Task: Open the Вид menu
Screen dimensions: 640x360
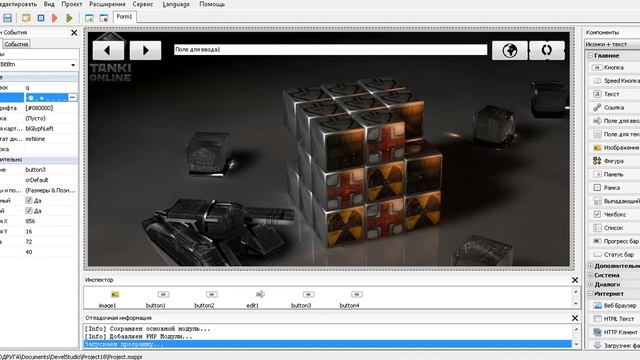Action: (x=49, y=4)
